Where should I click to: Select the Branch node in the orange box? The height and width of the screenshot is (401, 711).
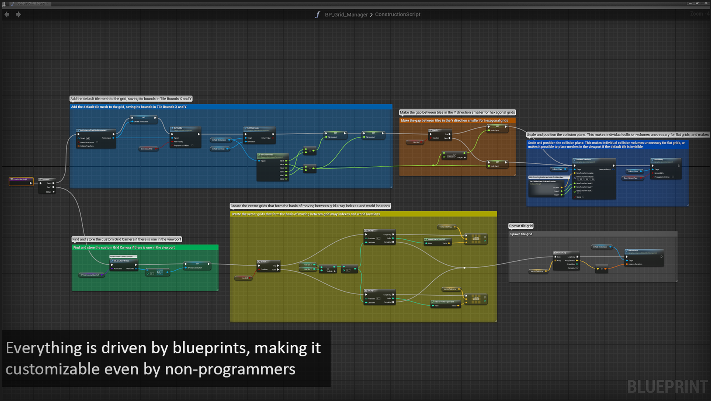pos(440,135)
